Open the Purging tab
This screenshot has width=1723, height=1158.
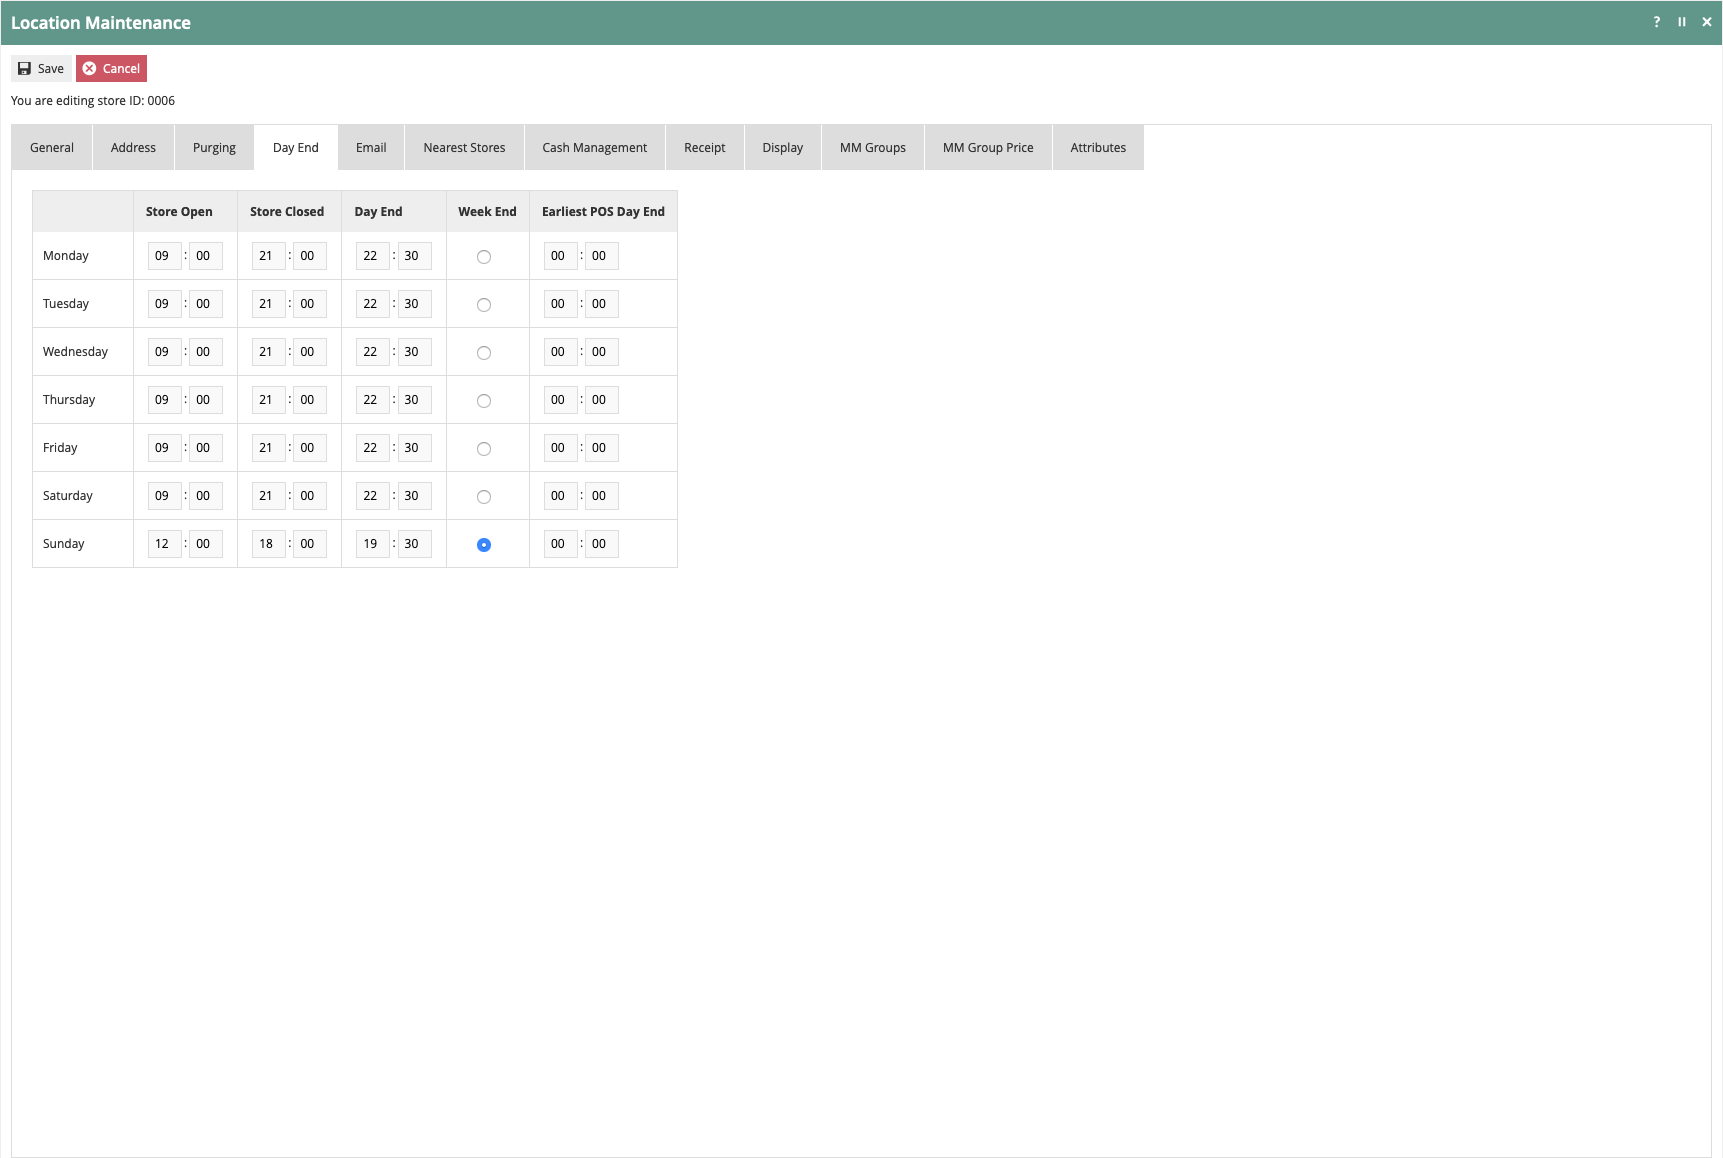[214, 147]
